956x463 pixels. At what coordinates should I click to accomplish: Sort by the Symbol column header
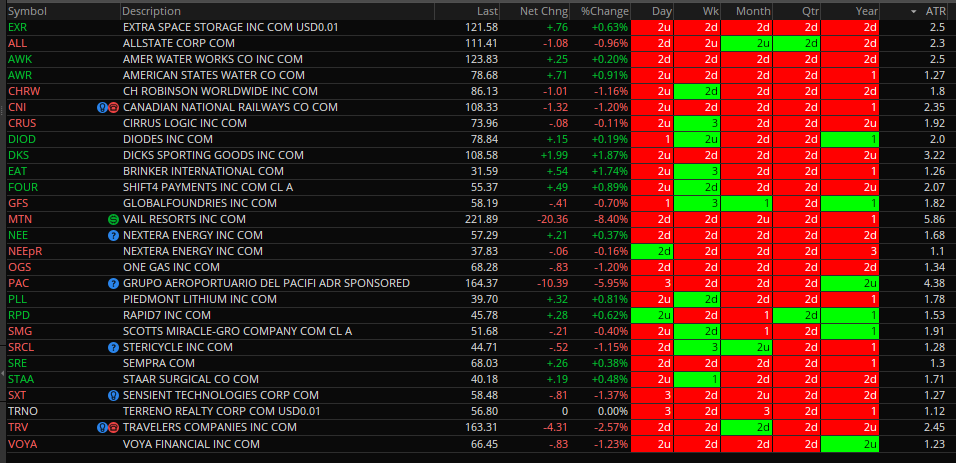pos(27,11)
